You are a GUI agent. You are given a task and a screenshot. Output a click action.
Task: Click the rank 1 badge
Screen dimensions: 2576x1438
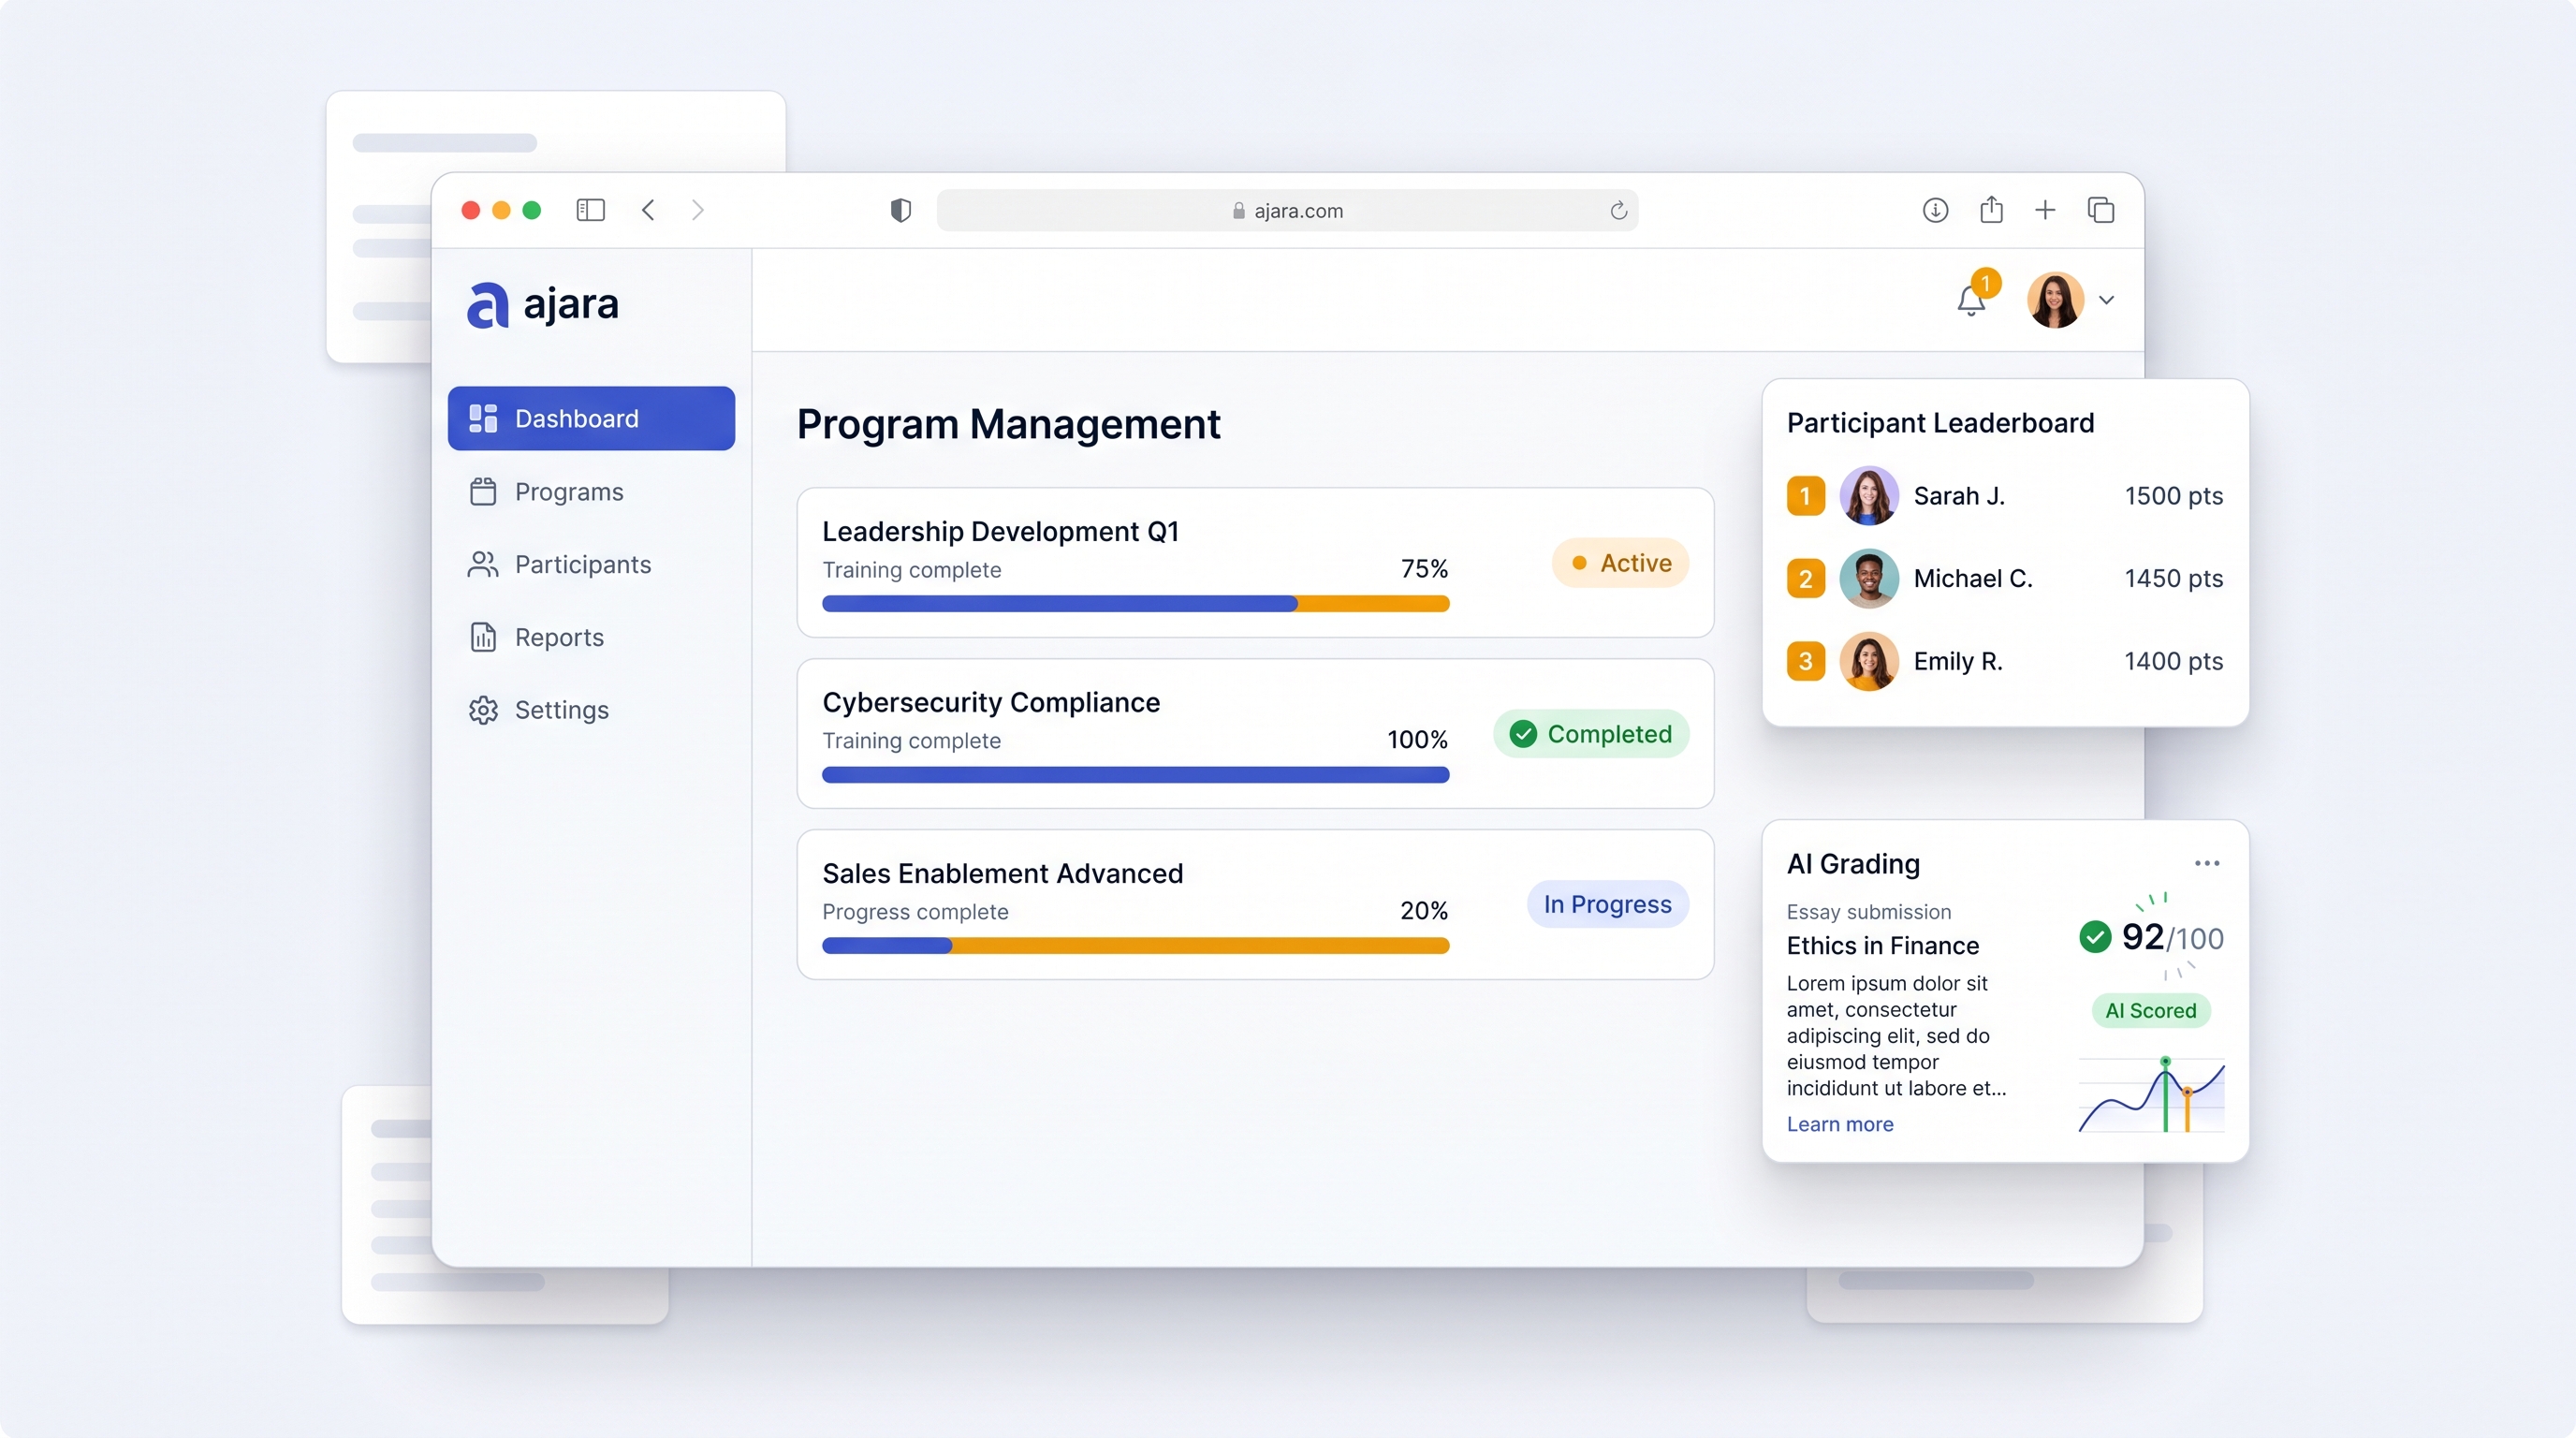click(1806, 496)
